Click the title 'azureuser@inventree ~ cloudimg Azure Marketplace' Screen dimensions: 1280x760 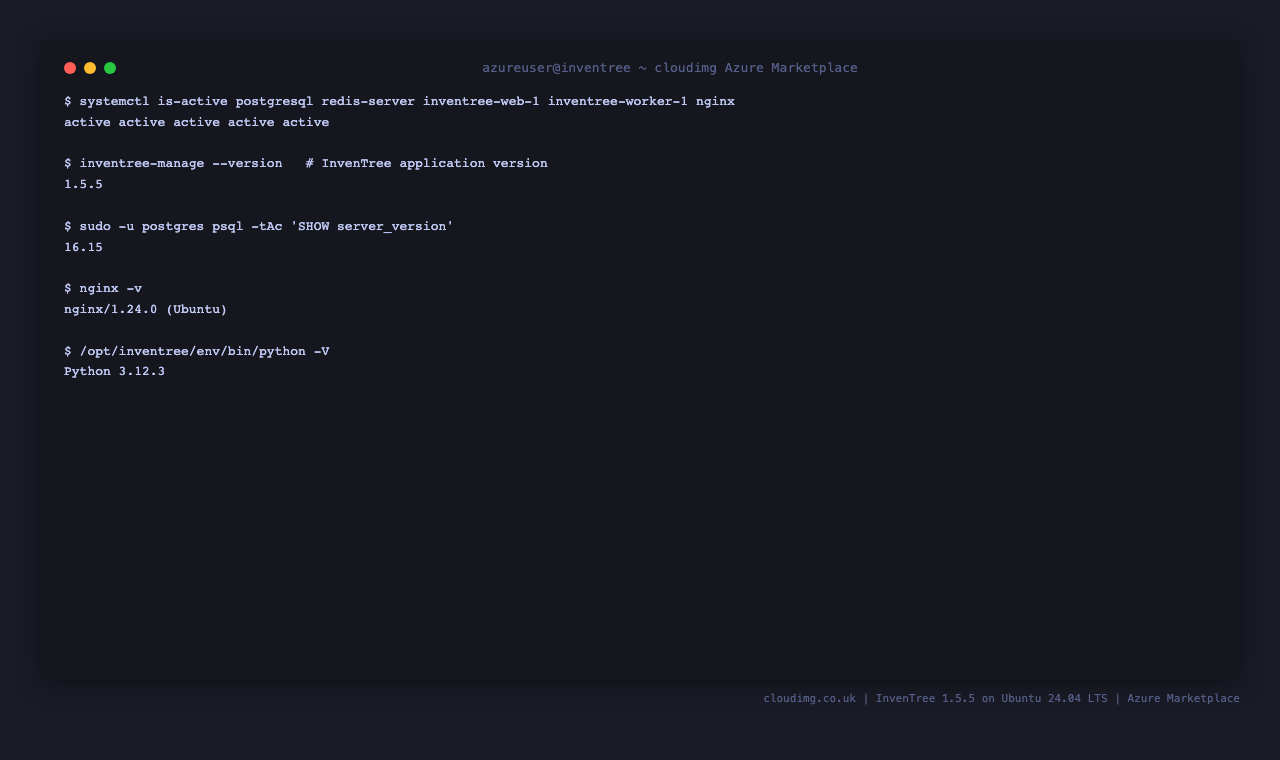point(670,68)
